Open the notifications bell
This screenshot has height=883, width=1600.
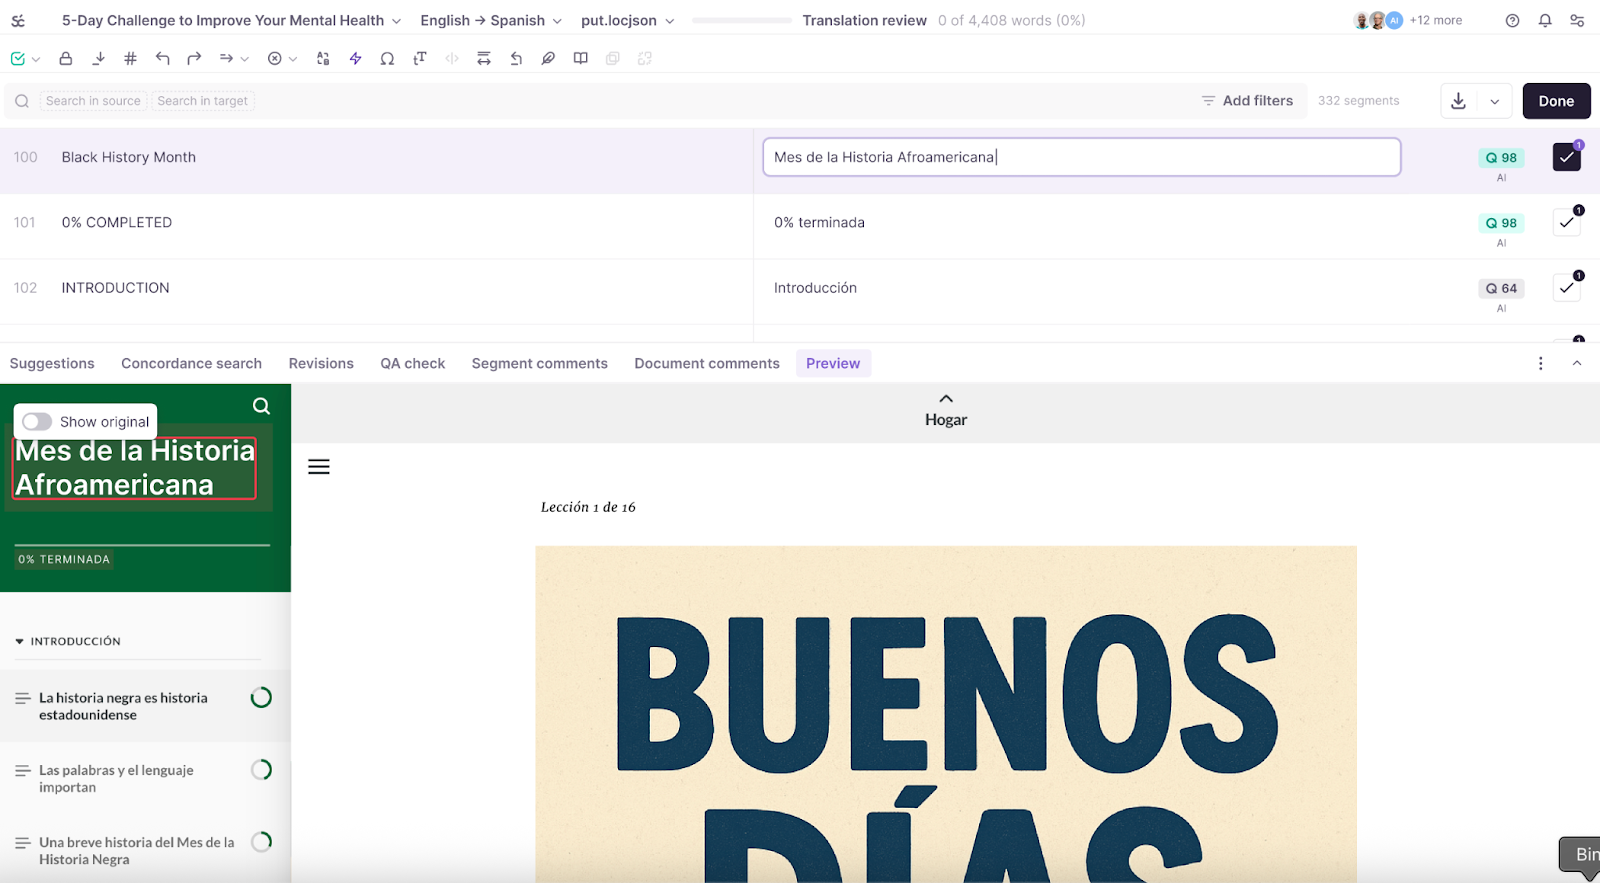click(x=1545, y=20)
